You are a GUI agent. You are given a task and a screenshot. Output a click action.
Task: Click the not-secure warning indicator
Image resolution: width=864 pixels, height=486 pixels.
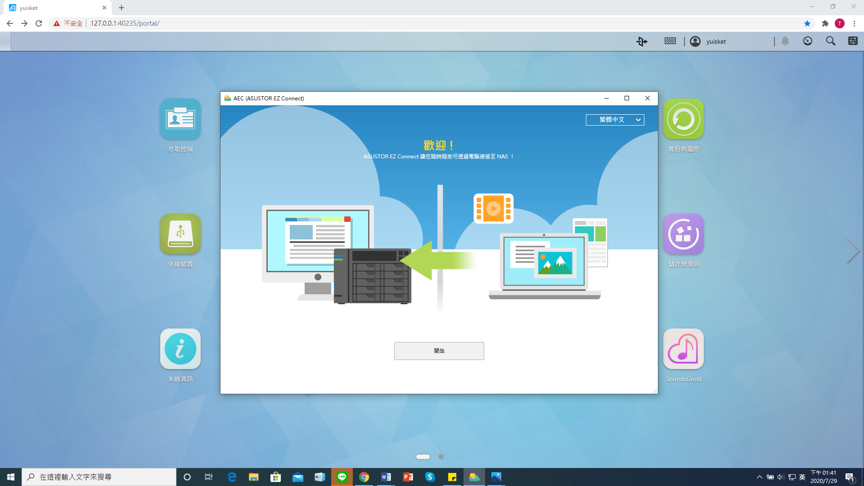(x=68, y=23)
